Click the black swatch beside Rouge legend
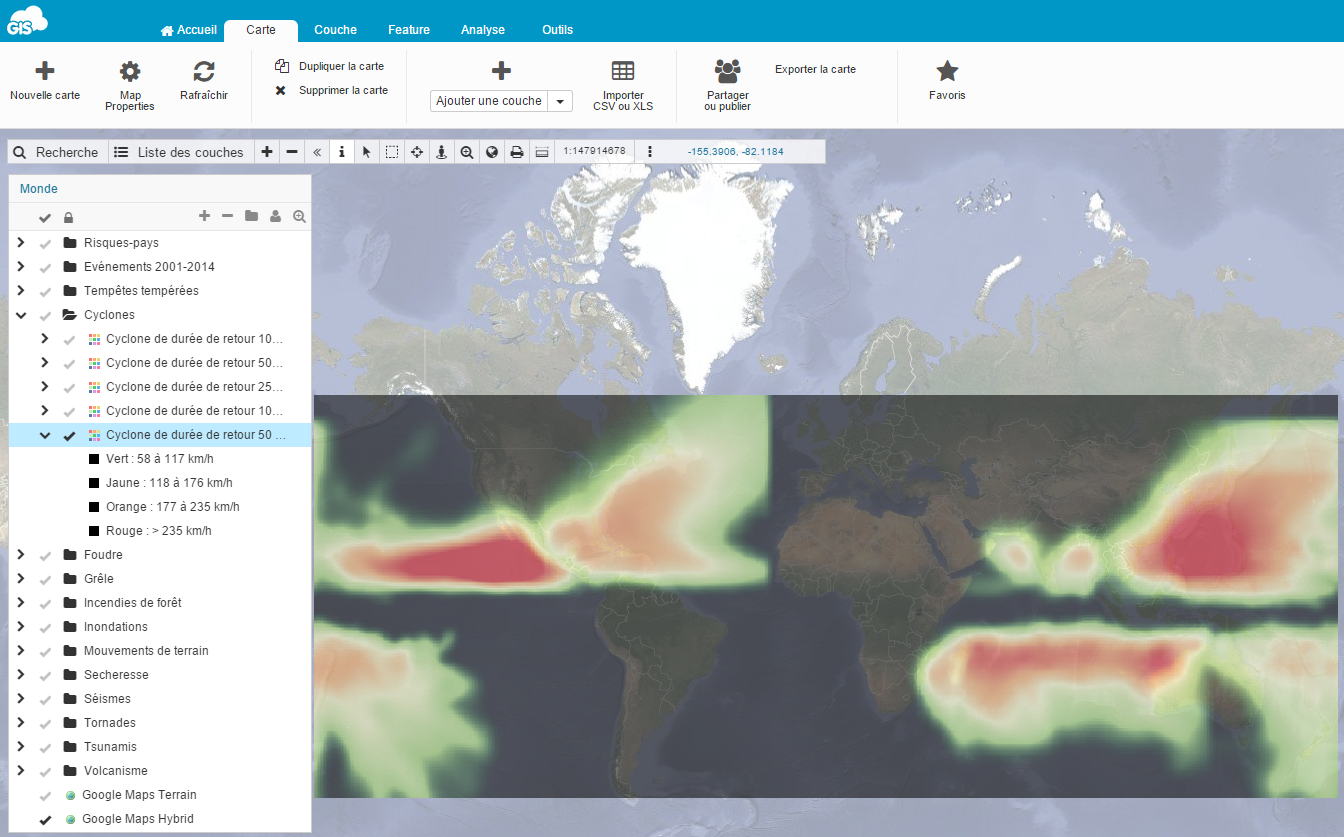This screenshot has height=837, width=1344. pyautogui.click(x=94, y=531)
